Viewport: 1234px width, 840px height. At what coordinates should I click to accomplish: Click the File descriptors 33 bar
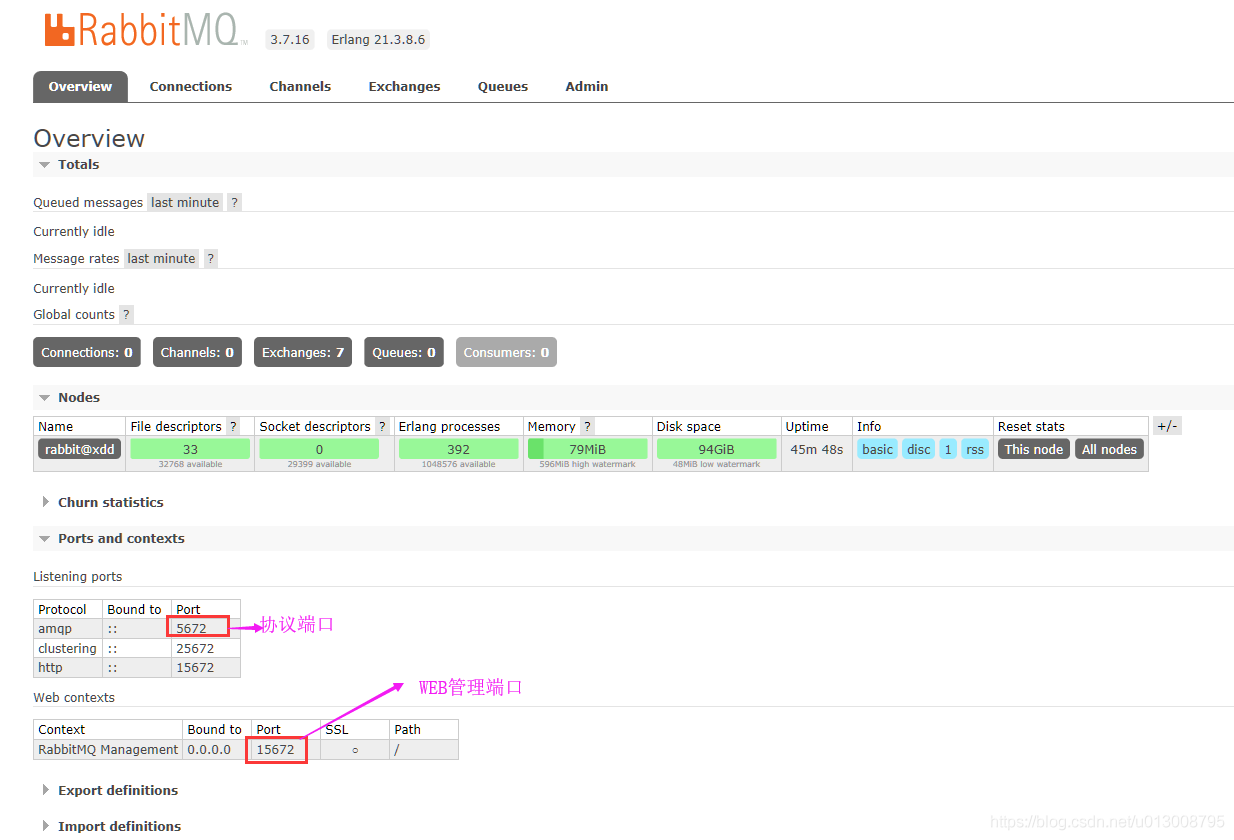[x=190, y=449]
